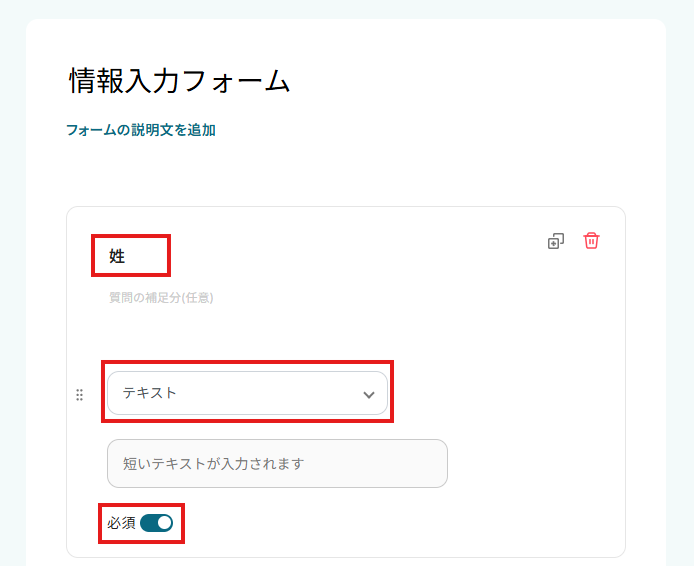Toggle the 必須 required switch off
Image resolution: width=694 pixels, height=566 pixels.
tap(157, 523)
